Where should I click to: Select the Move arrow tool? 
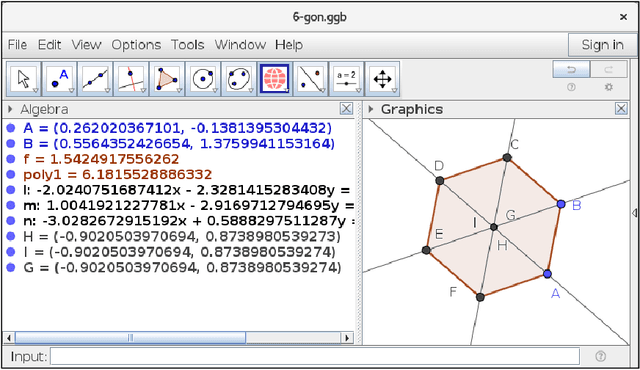click(24, 79)
